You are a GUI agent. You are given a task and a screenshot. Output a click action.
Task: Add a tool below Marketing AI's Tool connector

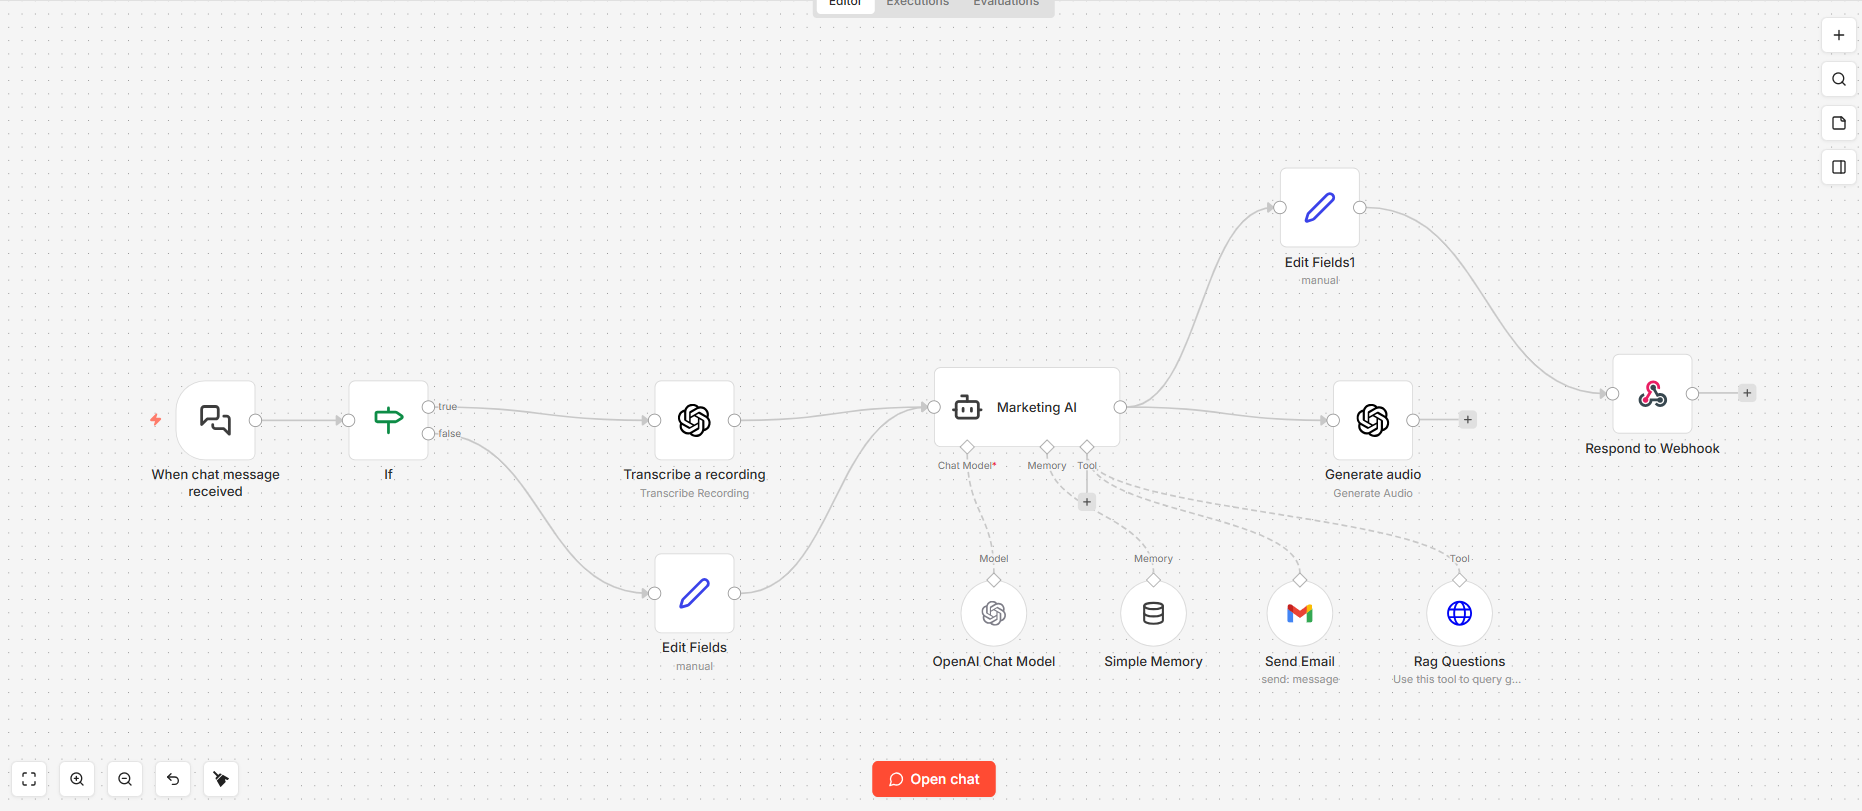1087,502
